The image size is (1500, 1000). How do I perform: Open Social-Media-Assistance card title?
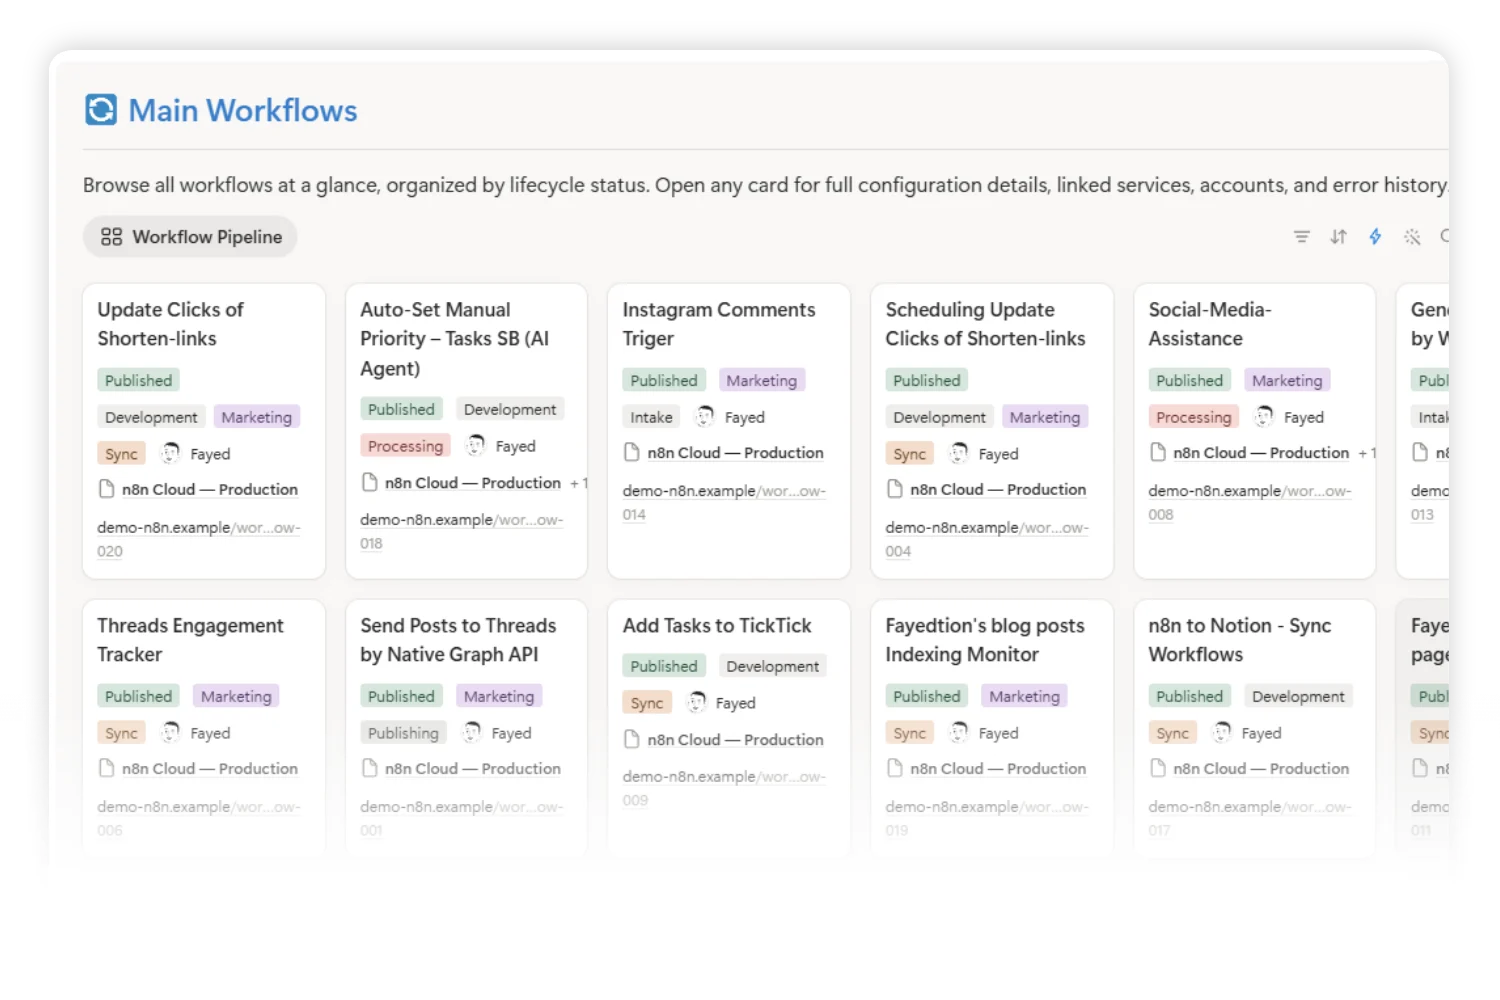pos(1210,324)
